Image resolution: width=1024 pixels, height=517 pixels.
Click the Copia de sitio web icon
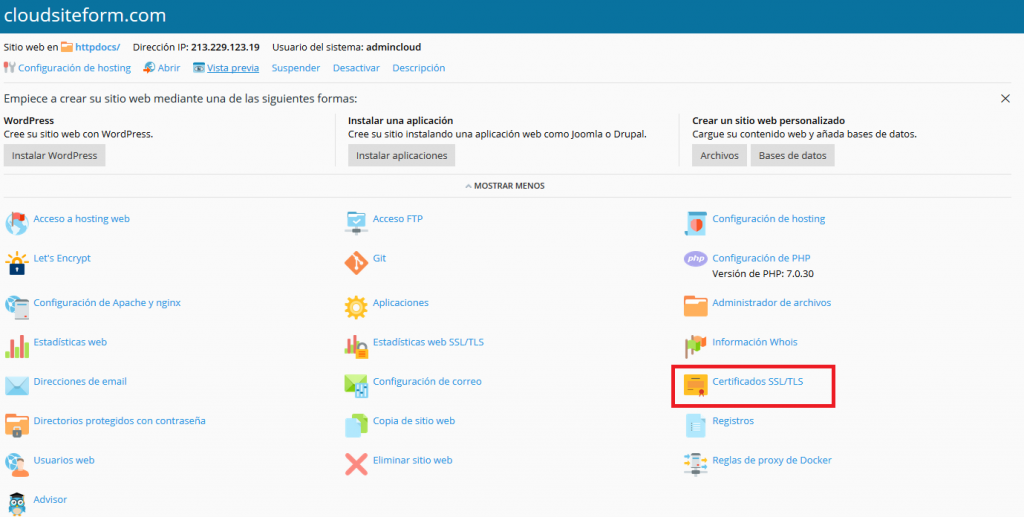(356, 425)
